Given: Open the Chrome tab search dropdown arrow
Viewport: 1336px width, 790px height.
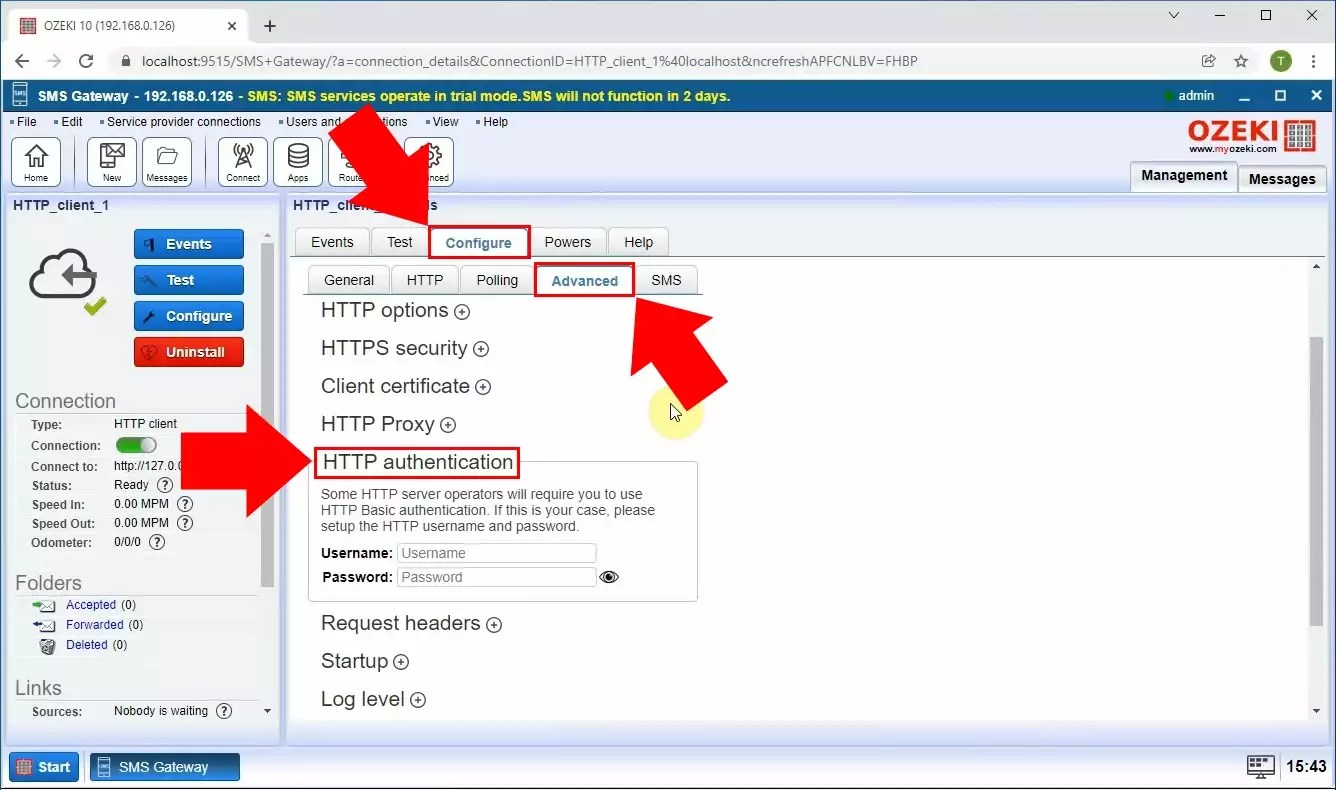Looking at the screenshot, I should [1174, 15].
